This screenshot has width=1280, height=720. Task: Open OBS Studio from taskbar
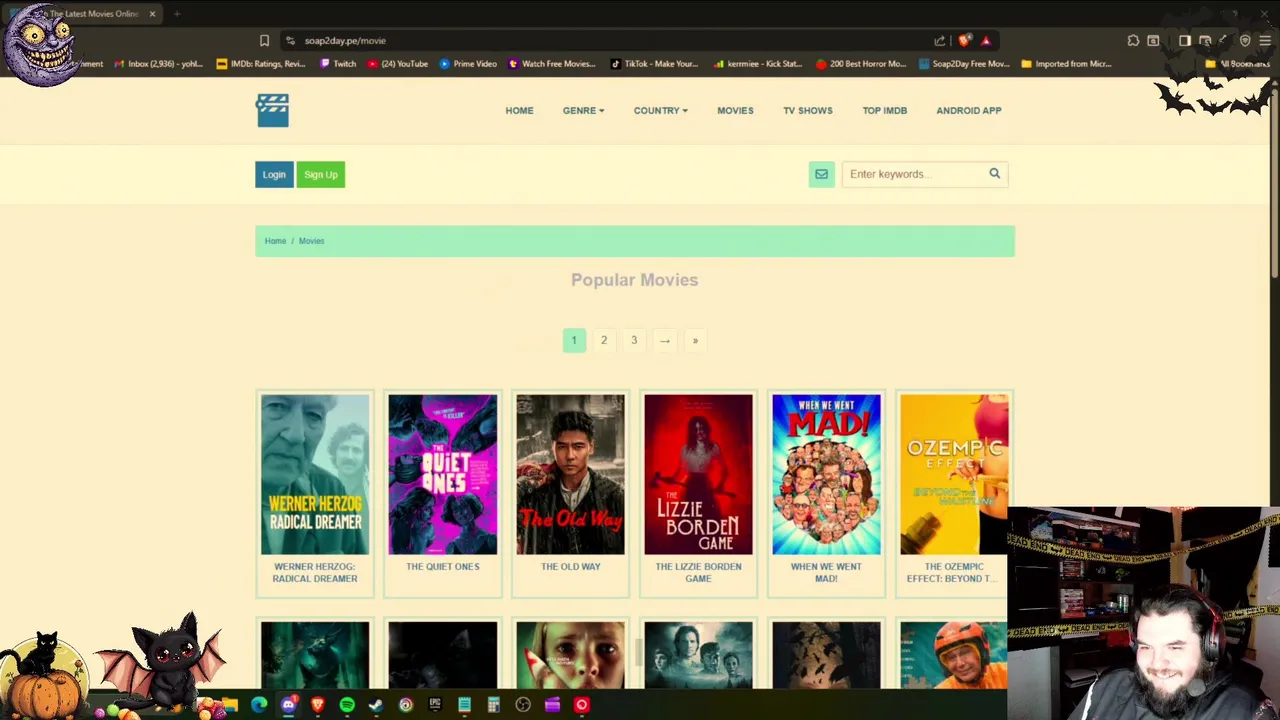tap(523, 705)
